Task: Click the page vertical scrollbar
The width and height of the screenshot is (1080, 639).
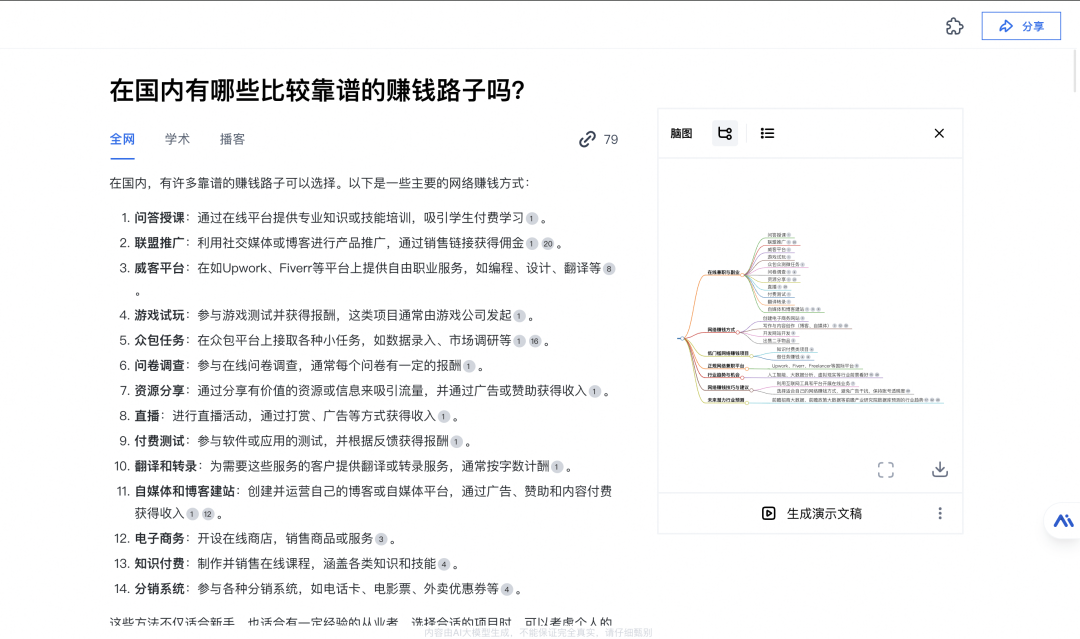Action: 1076,69
